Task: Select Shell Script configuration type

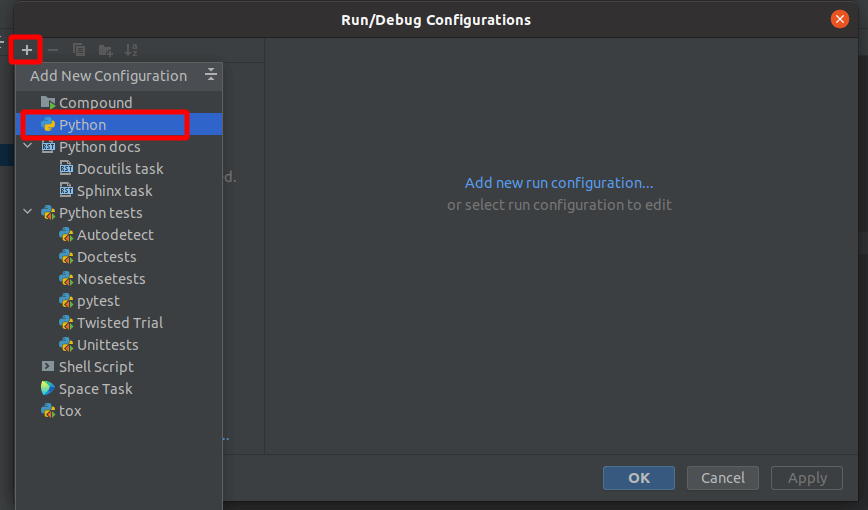Action: point(95,367)
